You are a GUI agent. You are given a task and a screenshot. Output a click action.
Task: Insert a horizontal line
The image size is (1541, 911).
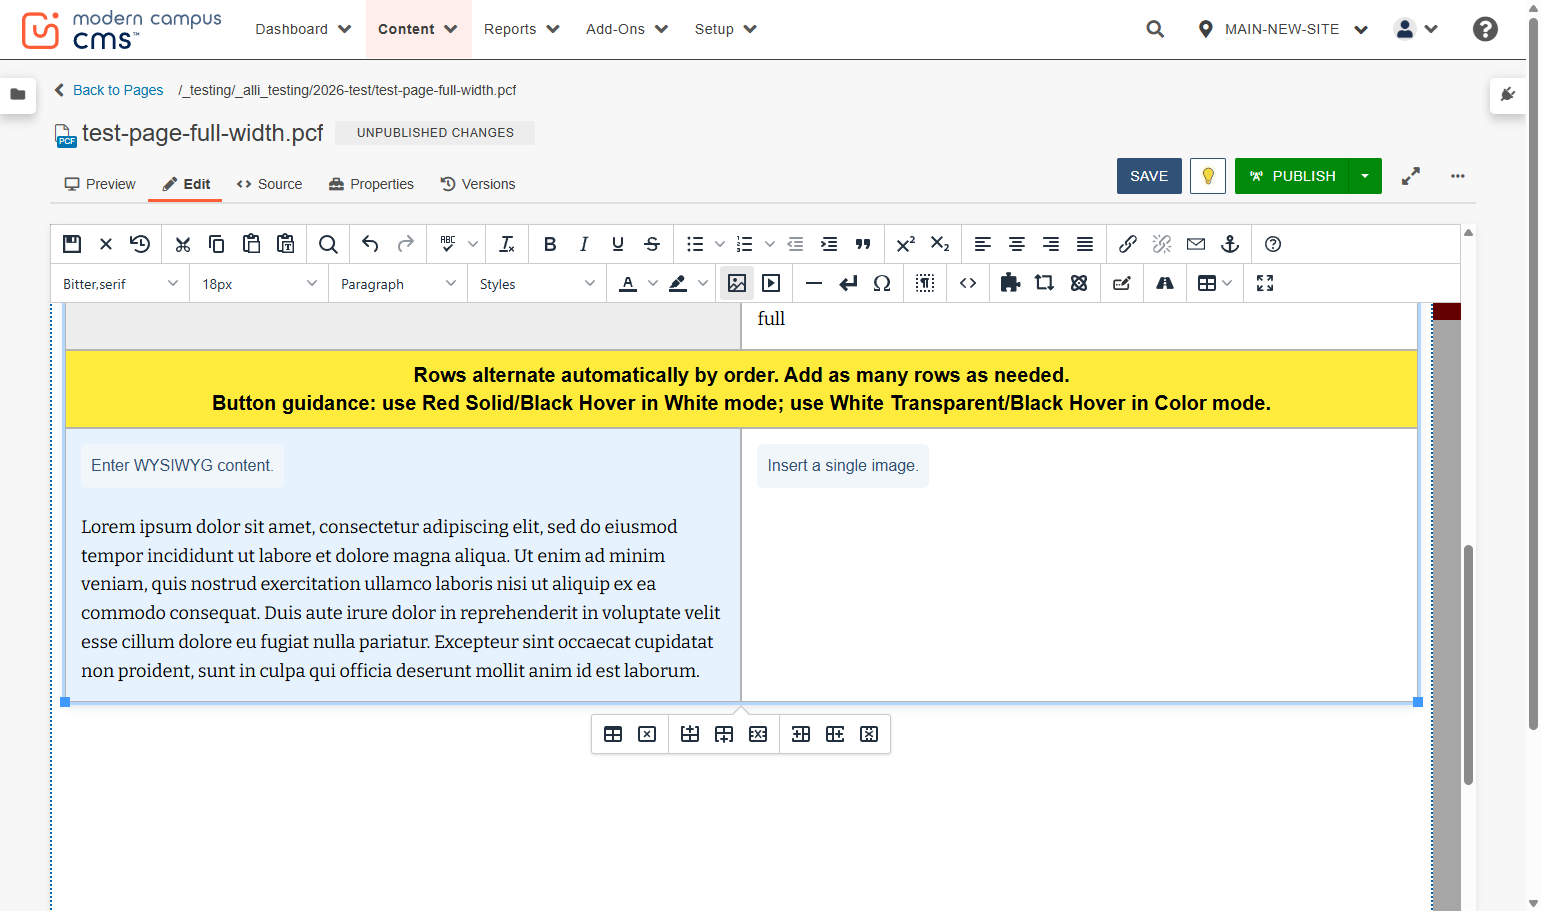814,283
